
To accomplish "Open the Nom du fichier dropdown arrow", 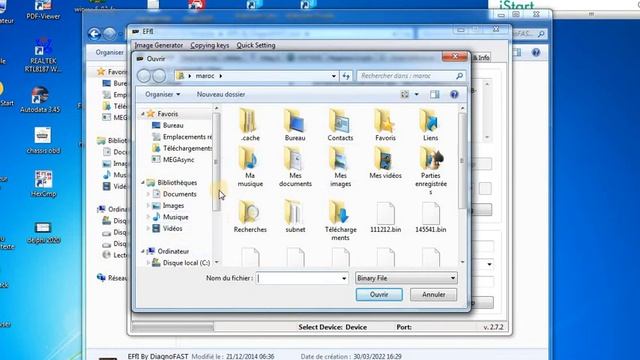I will pos(344,278).
